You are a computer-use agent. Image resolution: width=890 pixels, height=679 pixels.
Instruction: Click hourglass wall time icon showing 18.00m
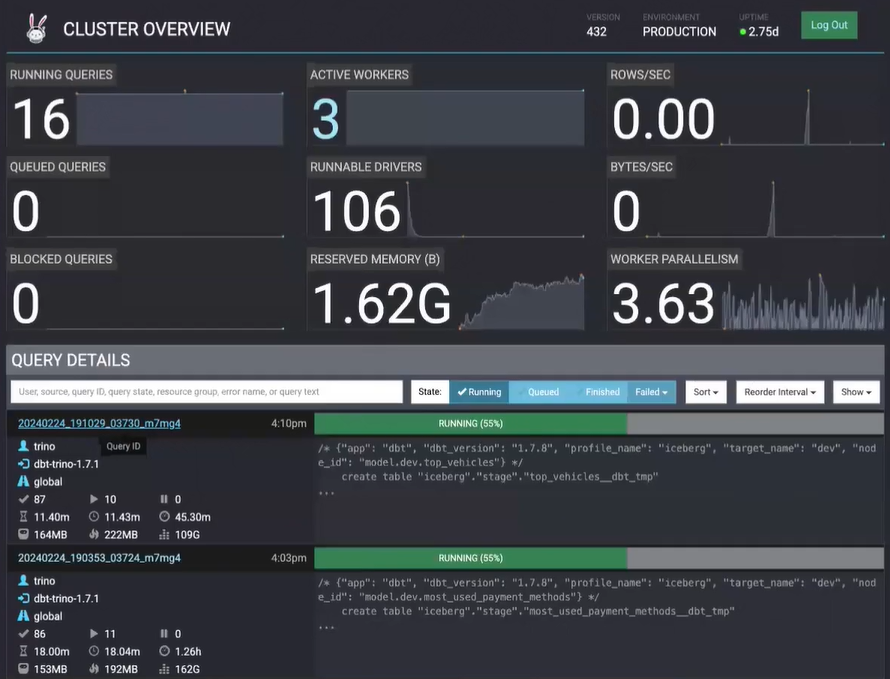point(24,651)
